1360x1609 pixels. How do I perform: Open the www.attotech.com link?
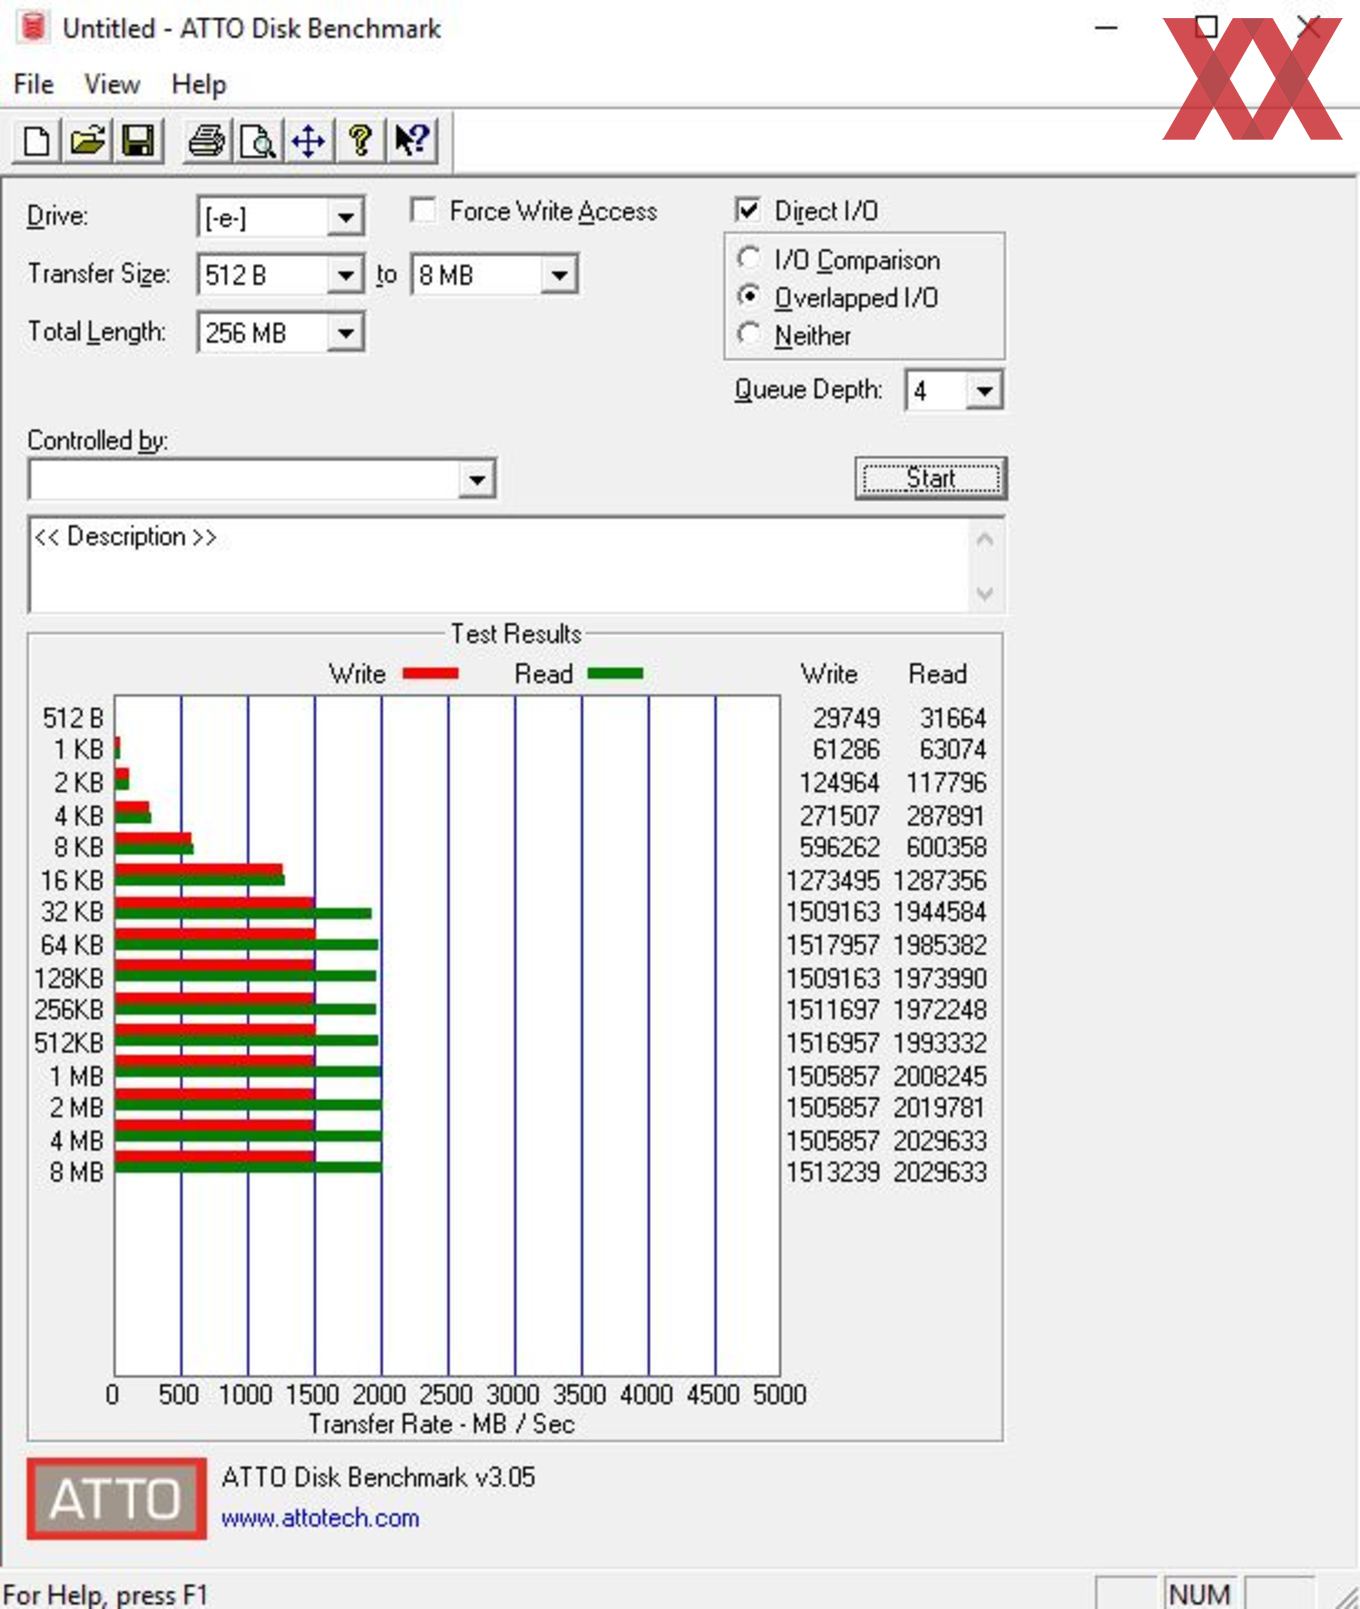click(320, 1518)
